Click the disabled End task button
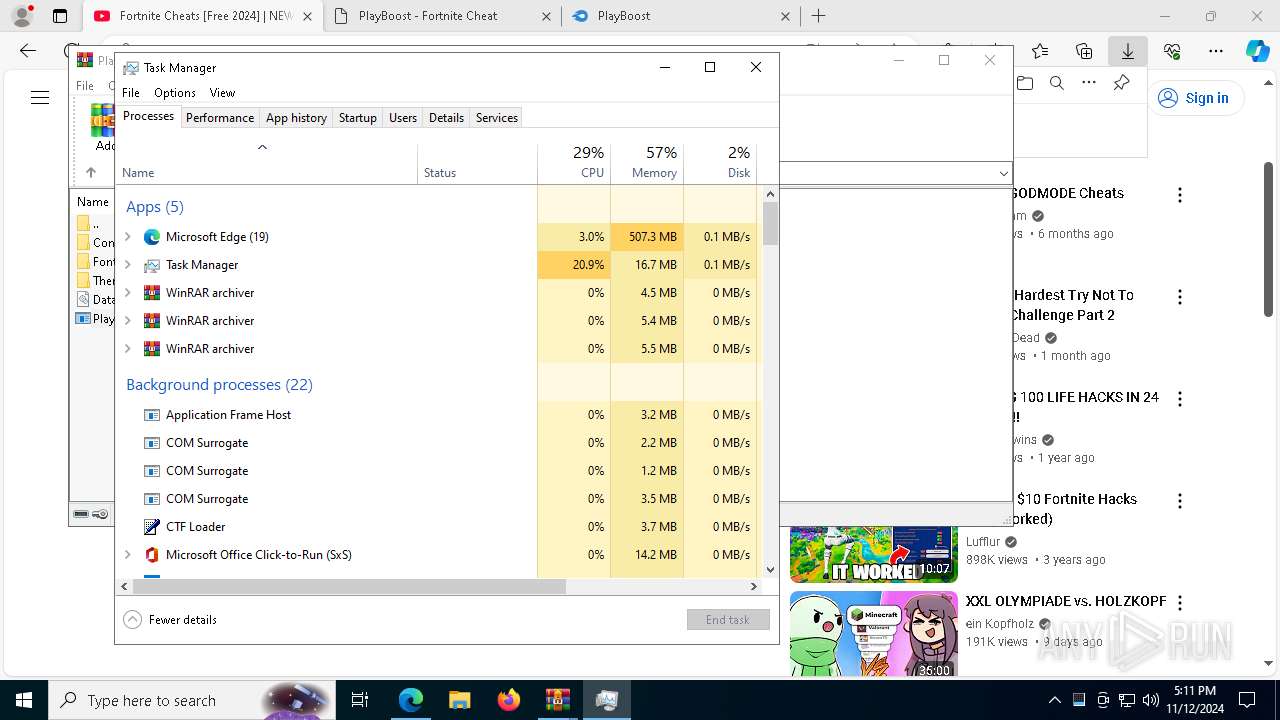The image size is (1280, 720). 728,620
